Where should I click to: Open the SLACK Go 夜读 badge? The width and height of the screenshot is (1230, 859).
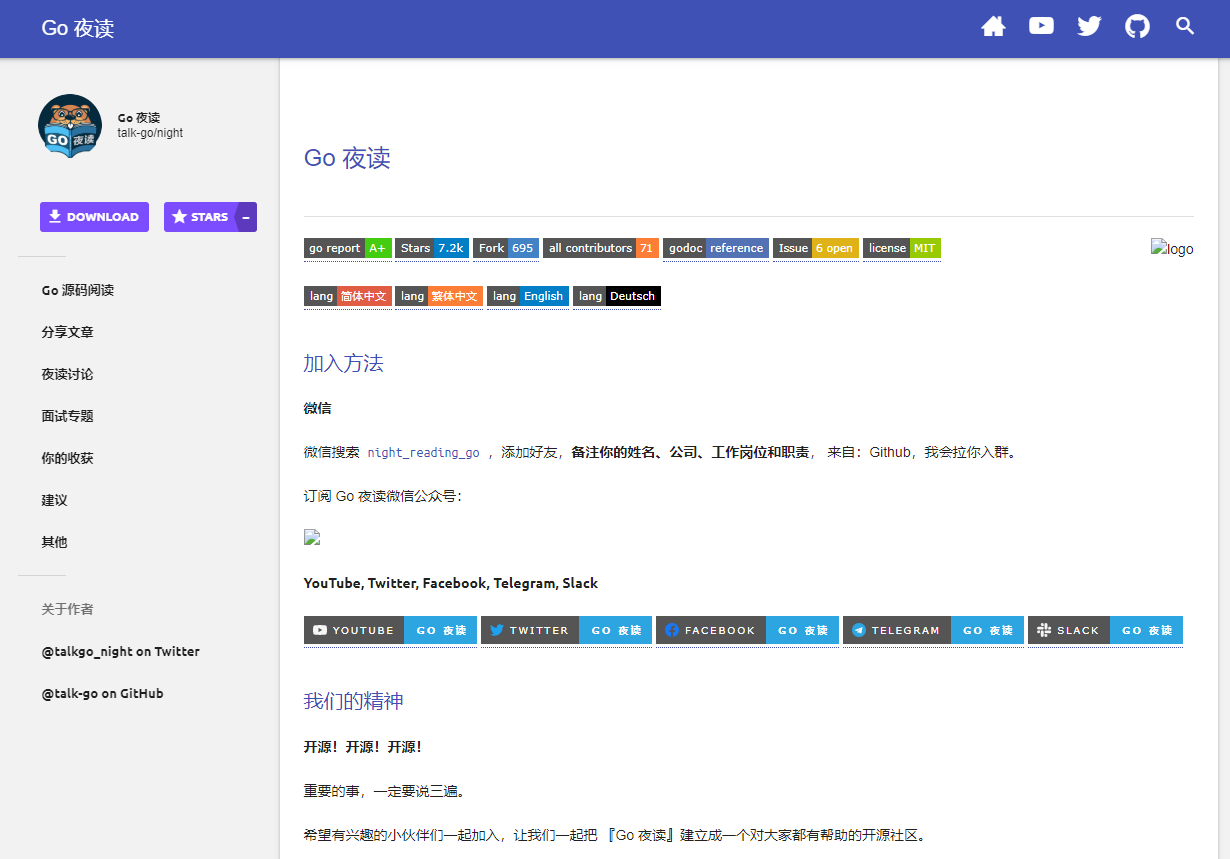[1105, 630]
